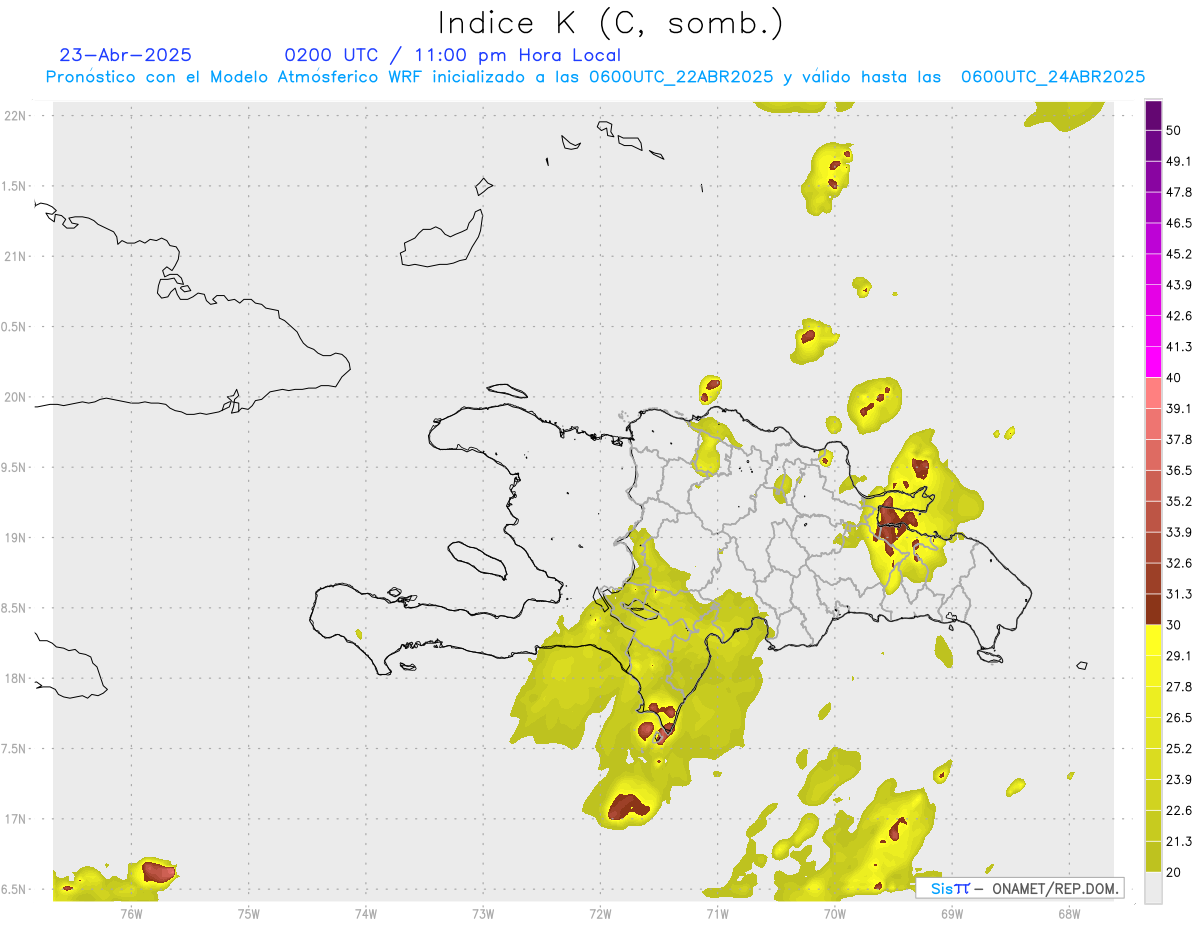Select the salmon swatch between 39.1 and 40

click(1154, 393)
